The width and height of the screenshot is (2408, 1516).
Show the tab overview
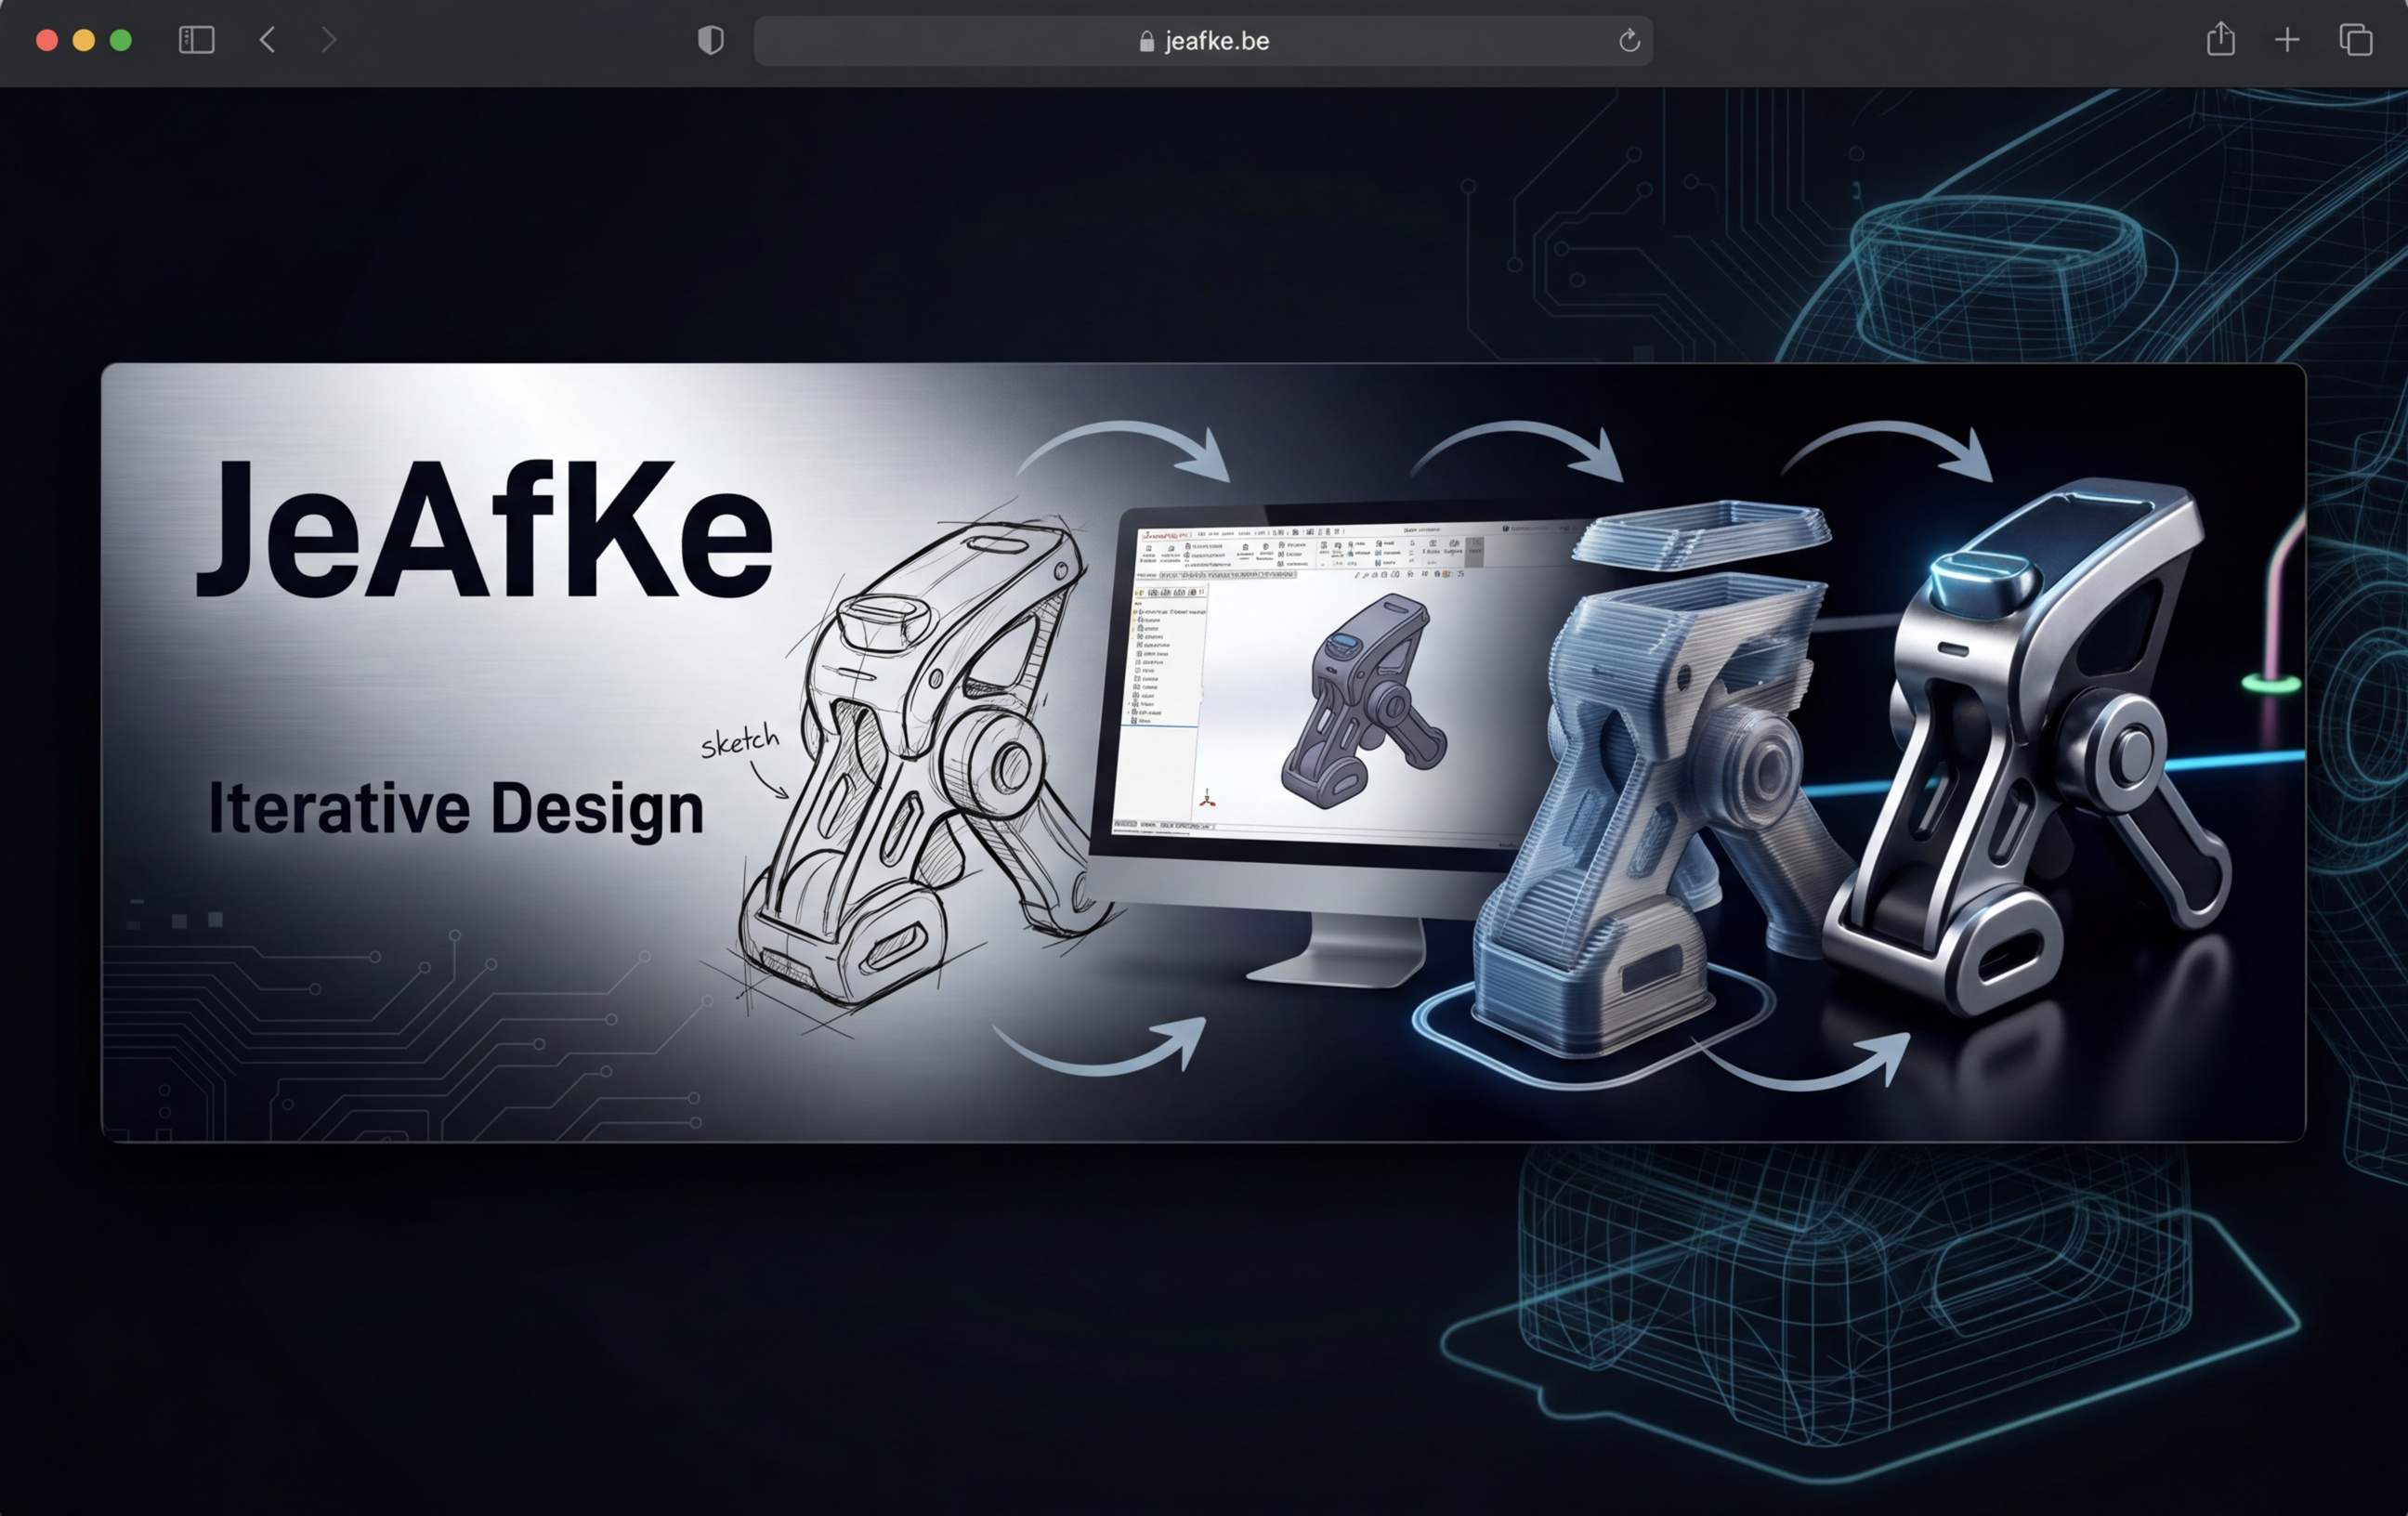tap(2355, 40)
